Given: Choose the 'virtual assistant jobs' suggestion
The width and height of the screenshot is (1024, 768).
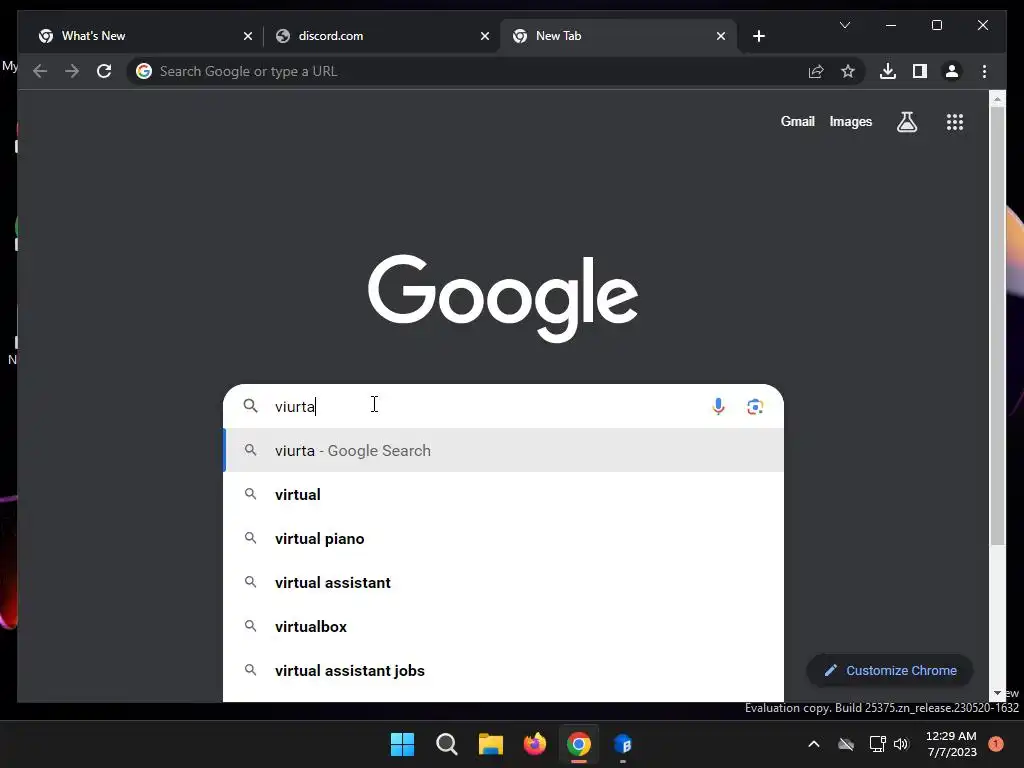Looking at the screenshot, I should (x=504, y=671).
